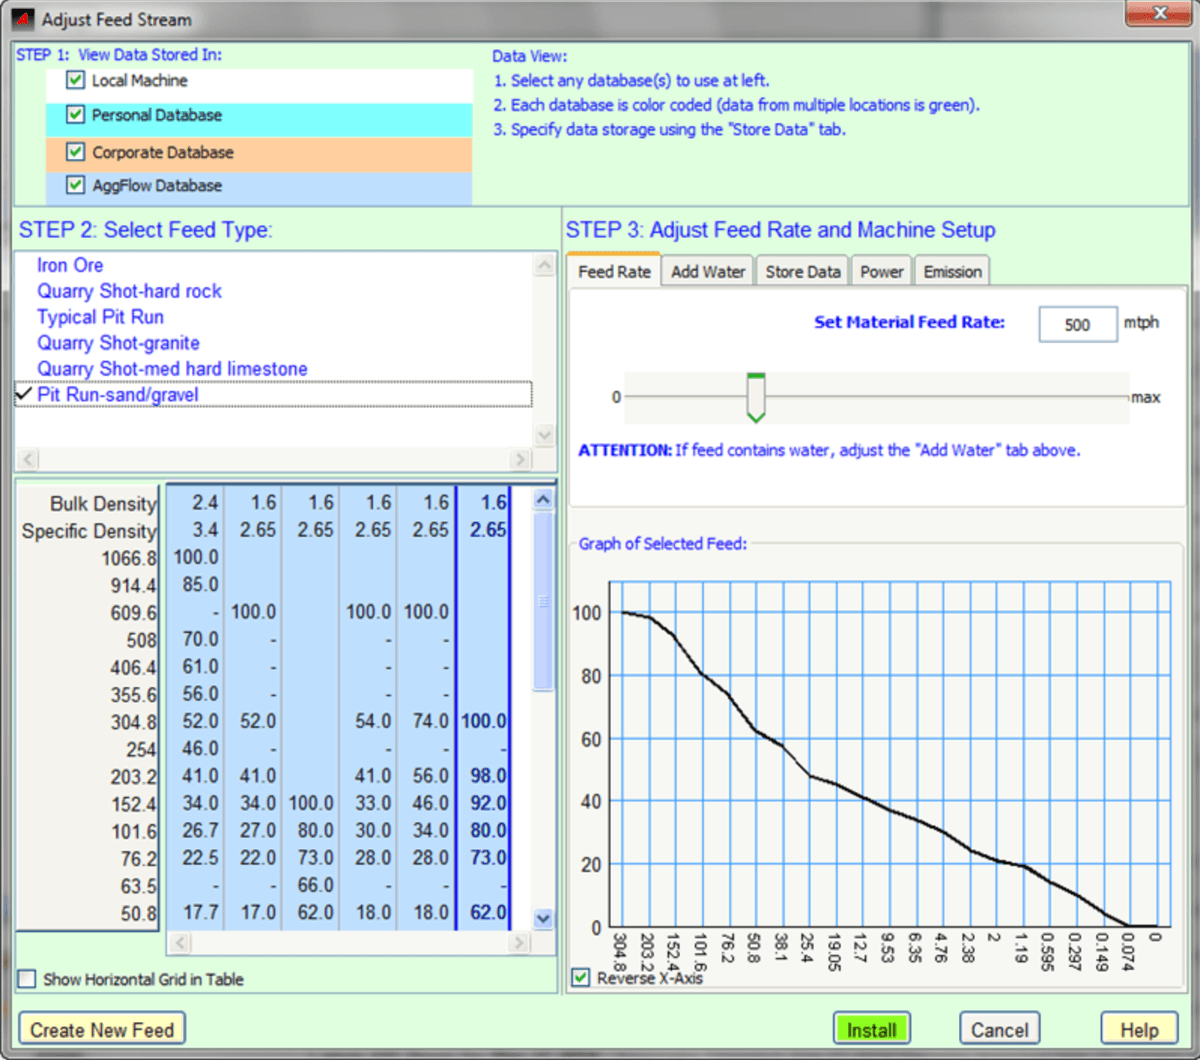Switch to the Add Water tab
The width and height of the screenshot is (1200, 1060).
(708, 272)
